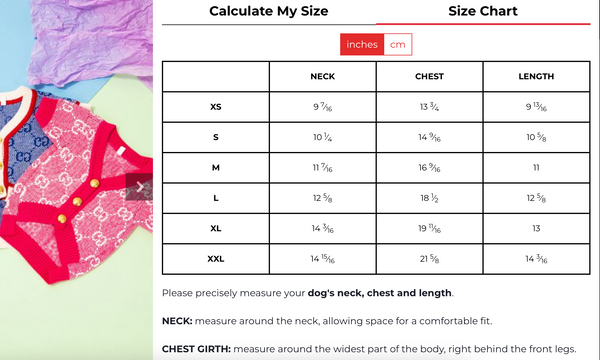
Task: Select the XS size row label
Action: [x=216, y=107]
